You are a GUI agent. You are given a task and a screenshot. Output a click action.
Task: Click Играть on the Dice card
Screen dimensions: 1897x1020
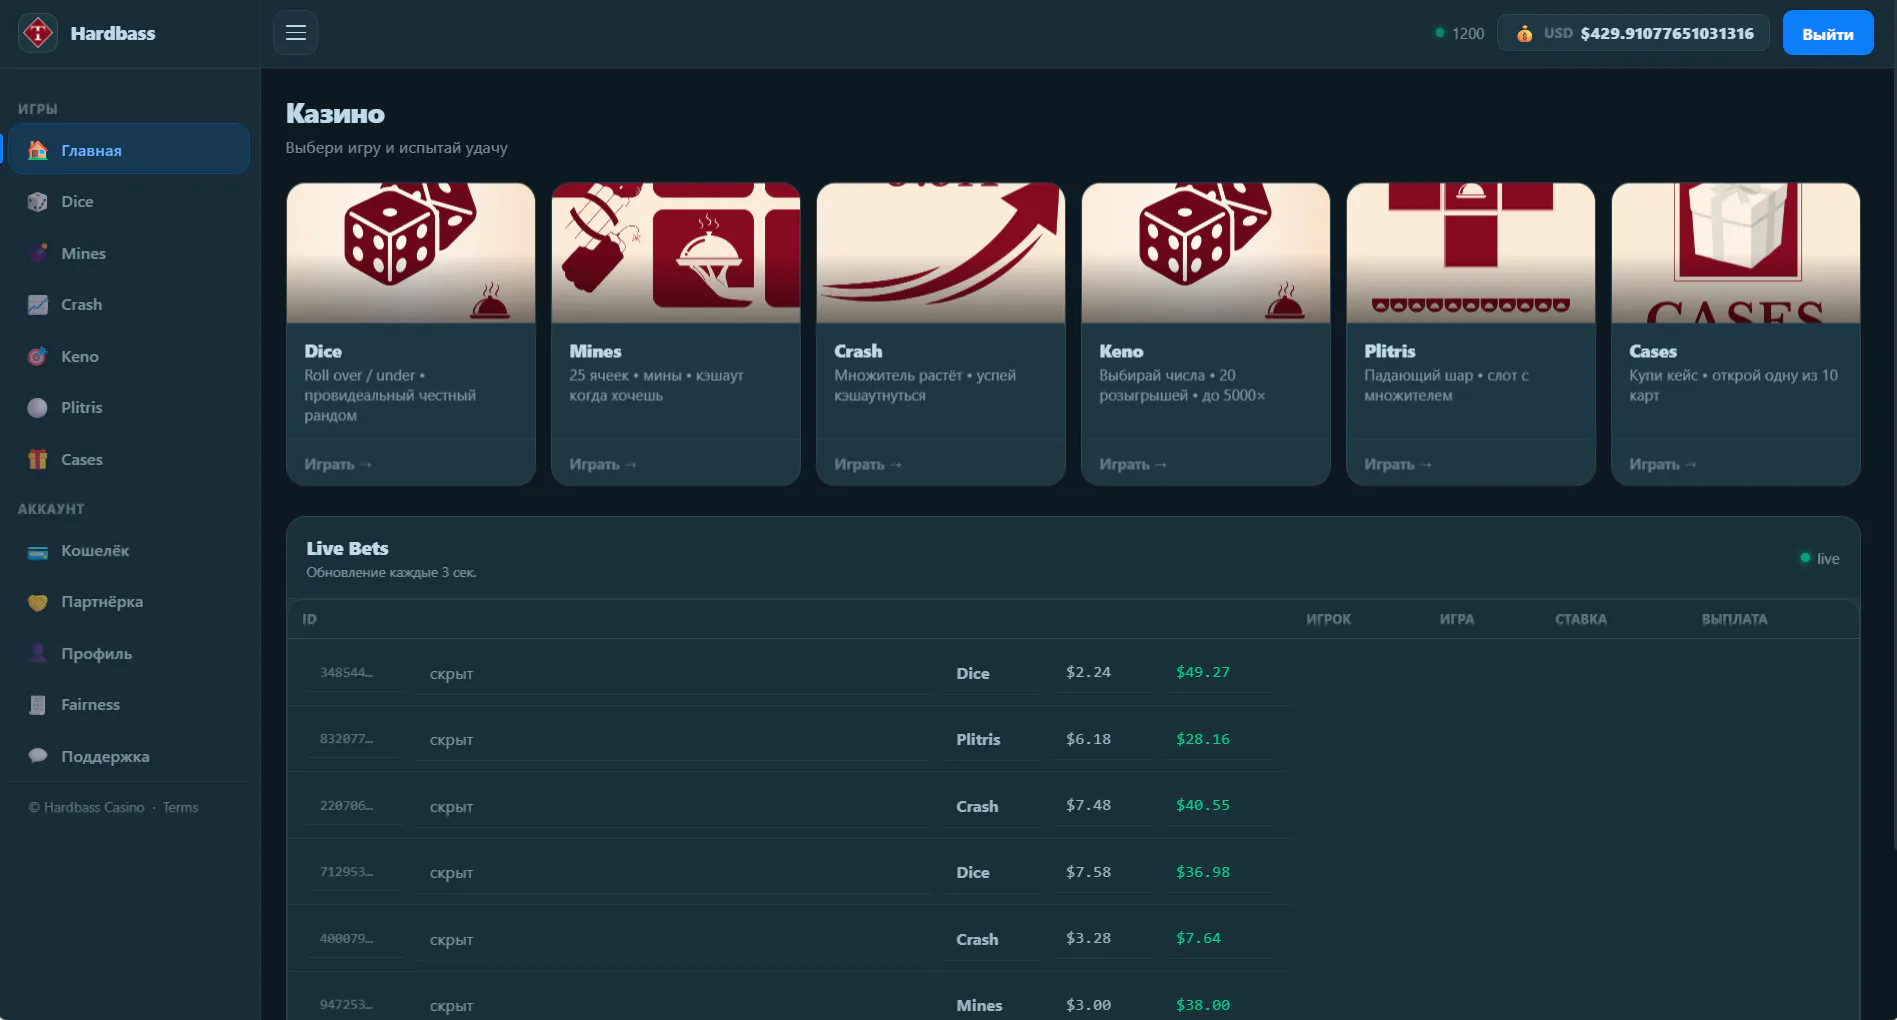(x=338, y=464)
